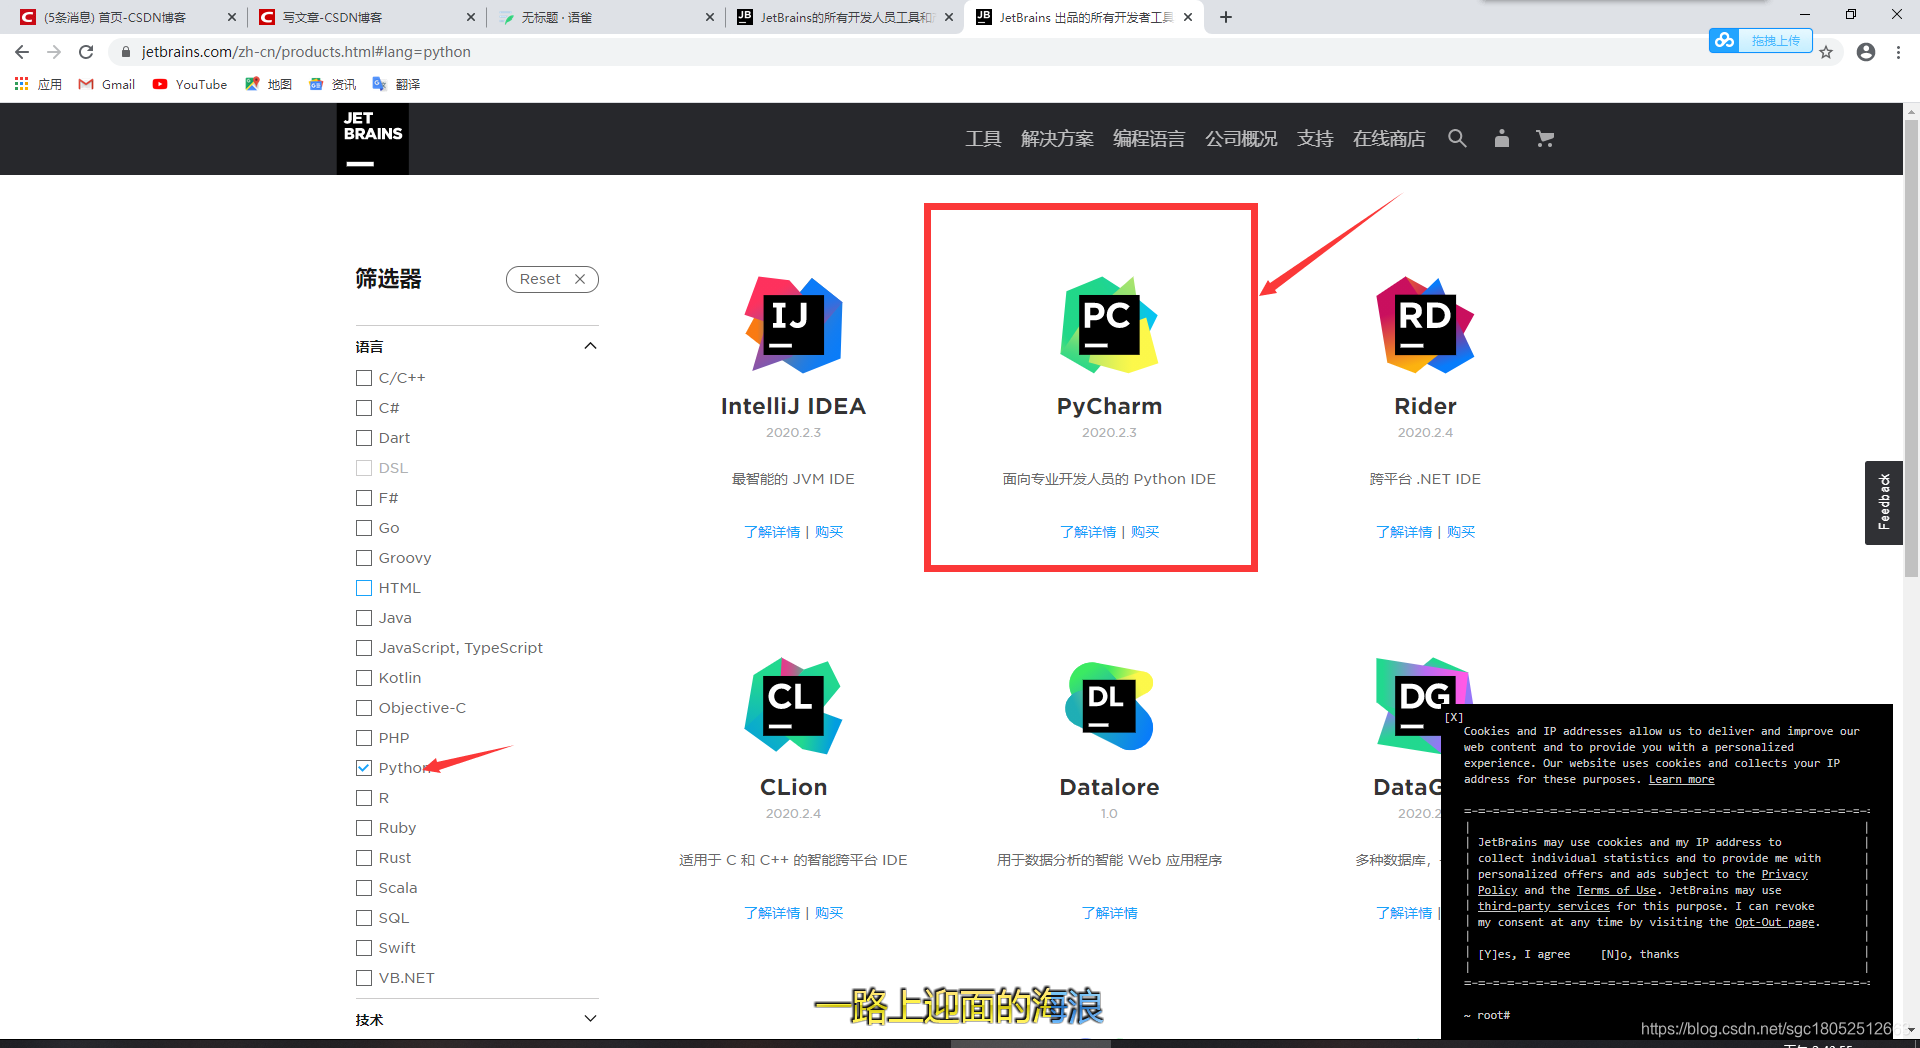Check the Go language filter
Viewport: 1920px width, 1048px height.
[x=364, y=528]
